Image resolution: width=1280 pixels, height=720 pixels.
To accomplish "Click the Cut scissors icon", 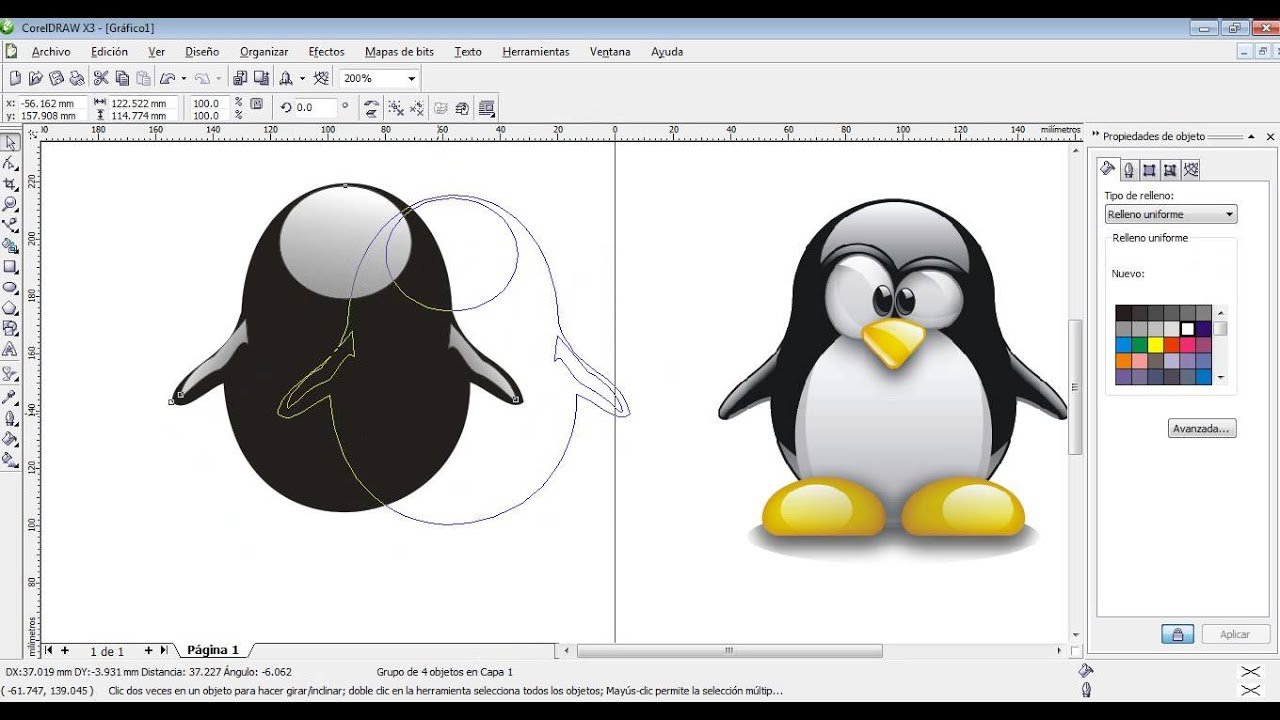I will click(101, 78).
